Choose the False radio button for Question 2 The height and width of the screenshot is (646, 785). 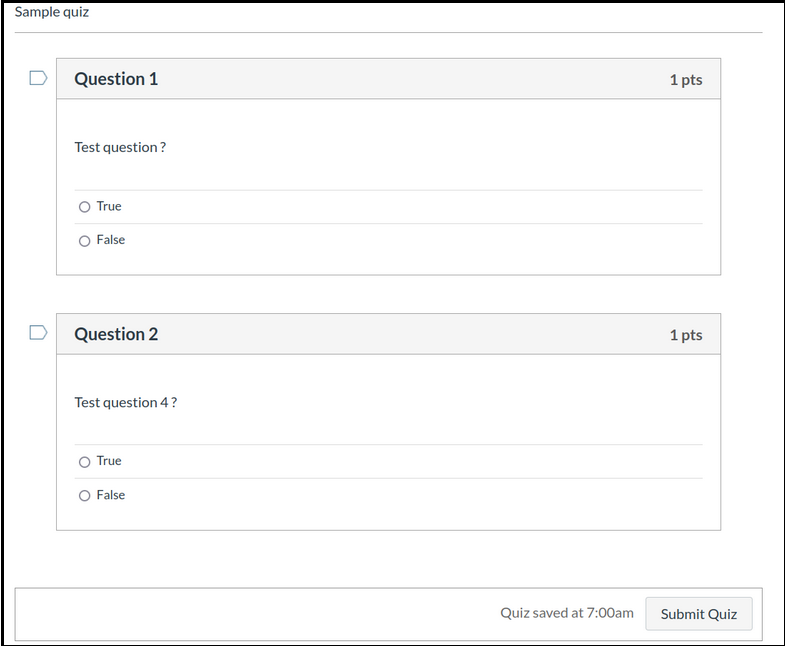tap(84, 496)
